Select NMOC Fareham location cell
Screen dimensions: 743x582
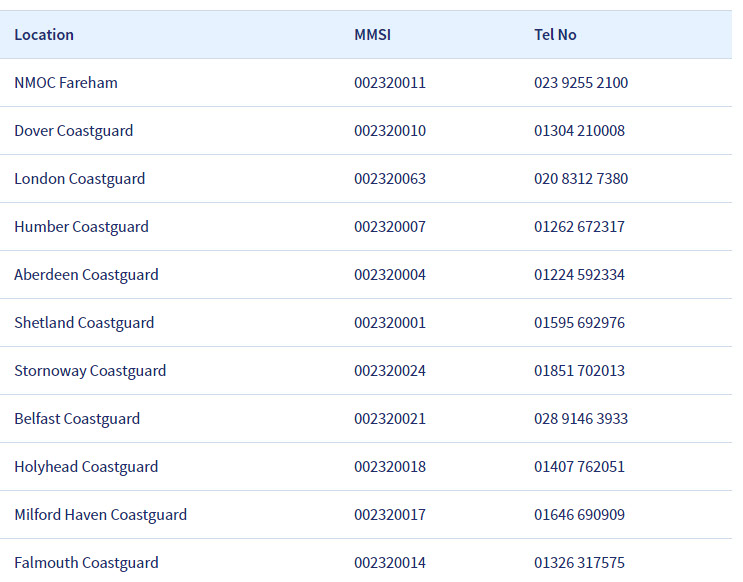[66, 83]
